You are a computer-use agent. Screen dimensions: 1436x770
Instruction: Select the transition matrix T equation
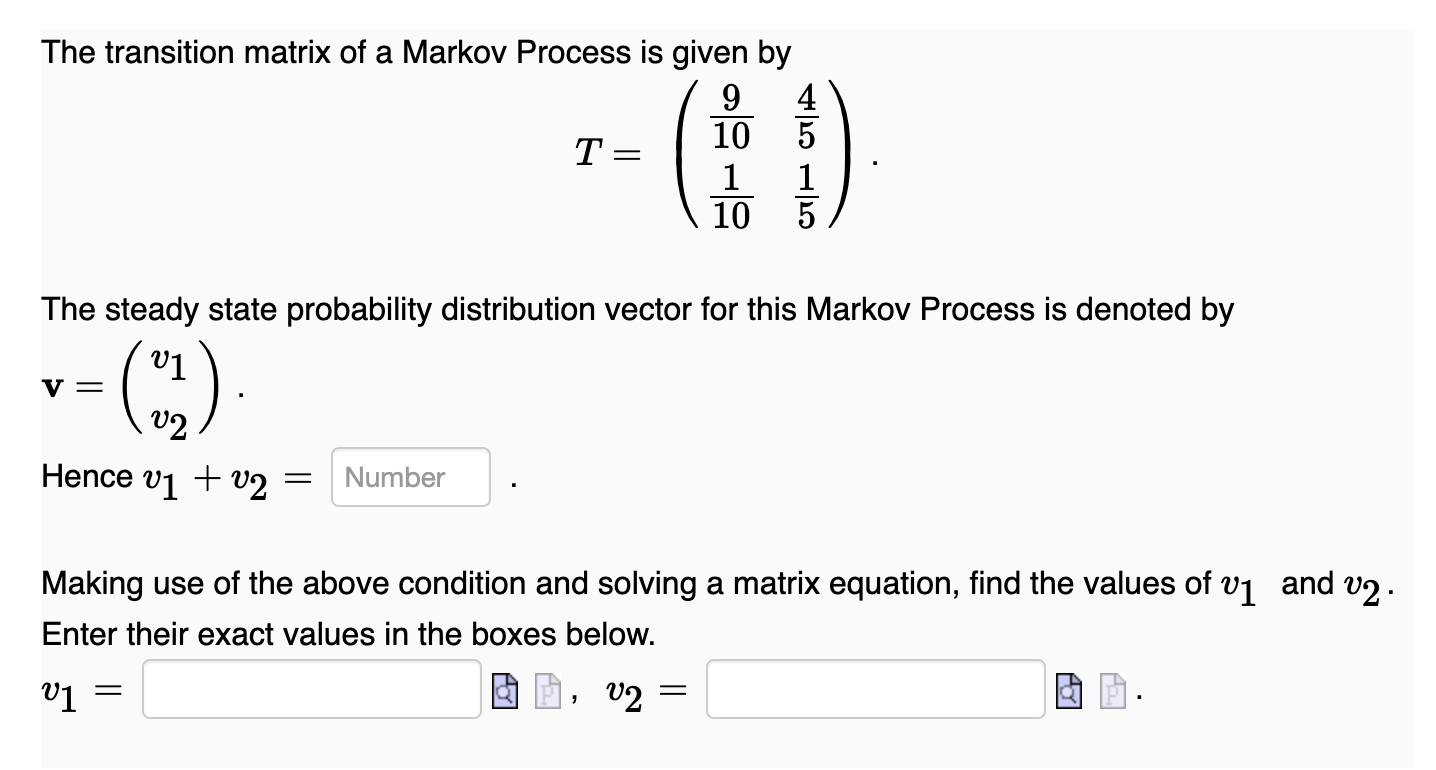710,150
